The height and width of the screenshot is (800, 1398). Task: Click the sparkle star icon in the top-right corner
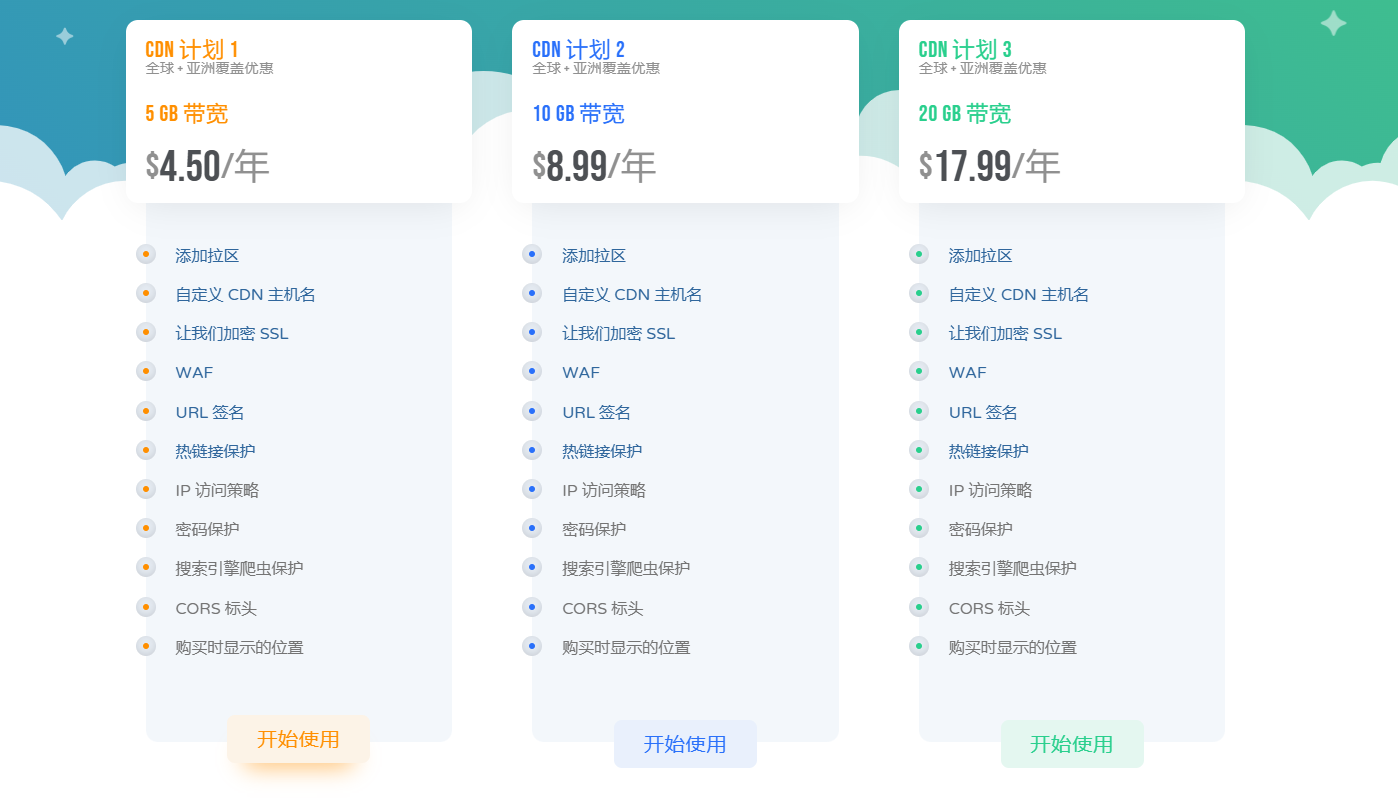click(x=1332, y=23)
